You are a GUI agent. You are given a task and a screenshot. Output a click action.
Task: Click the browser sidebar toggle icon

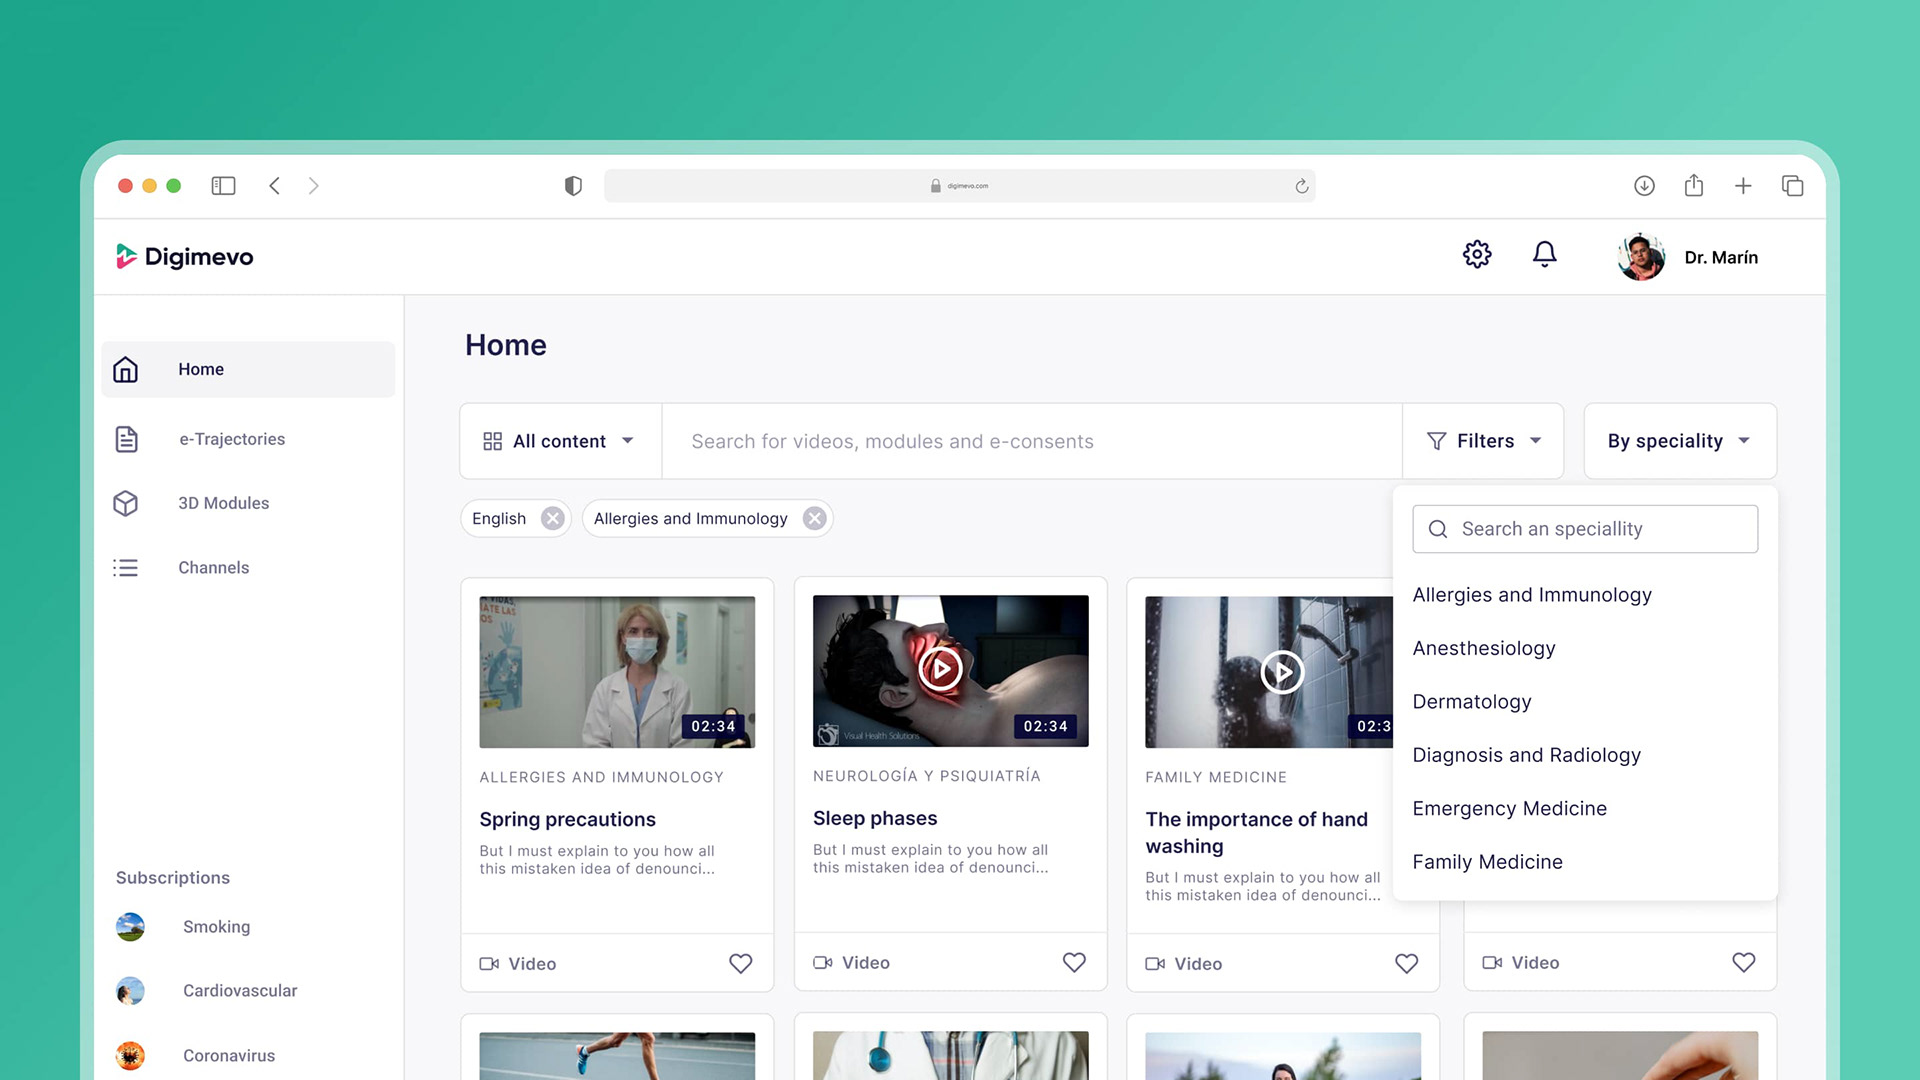click(223, 186)
